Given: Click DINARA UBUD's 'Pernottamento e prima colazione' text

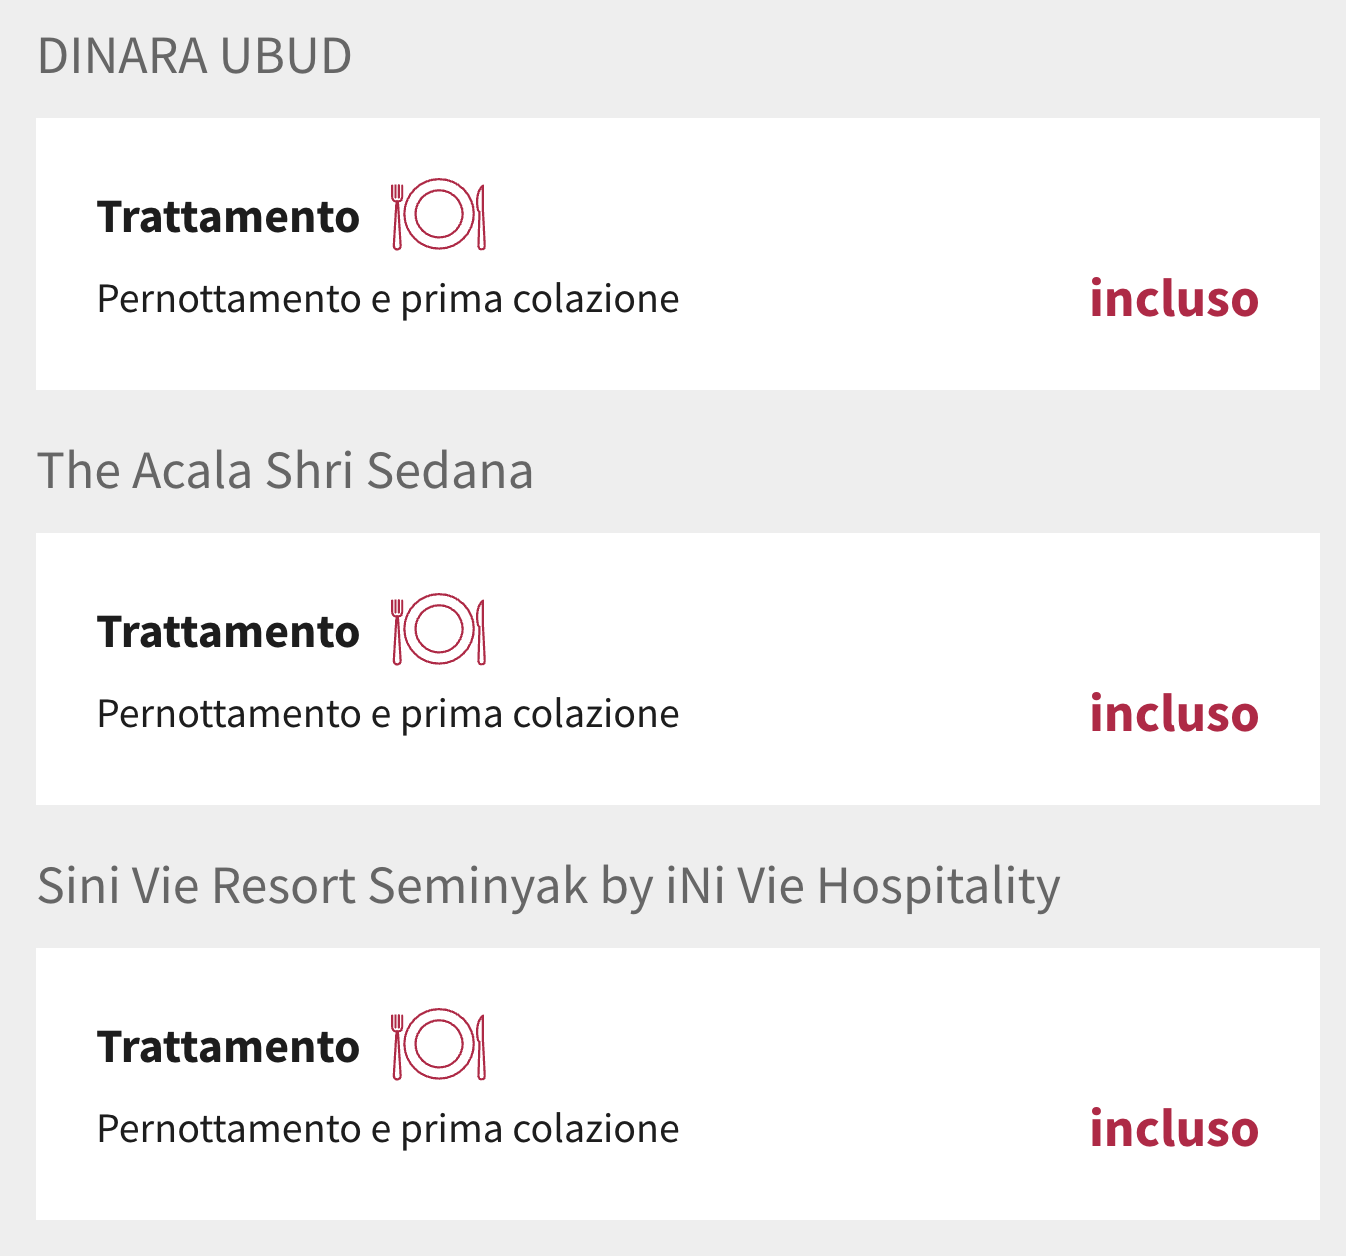Looking at the screenshot, I should point(388,299).
